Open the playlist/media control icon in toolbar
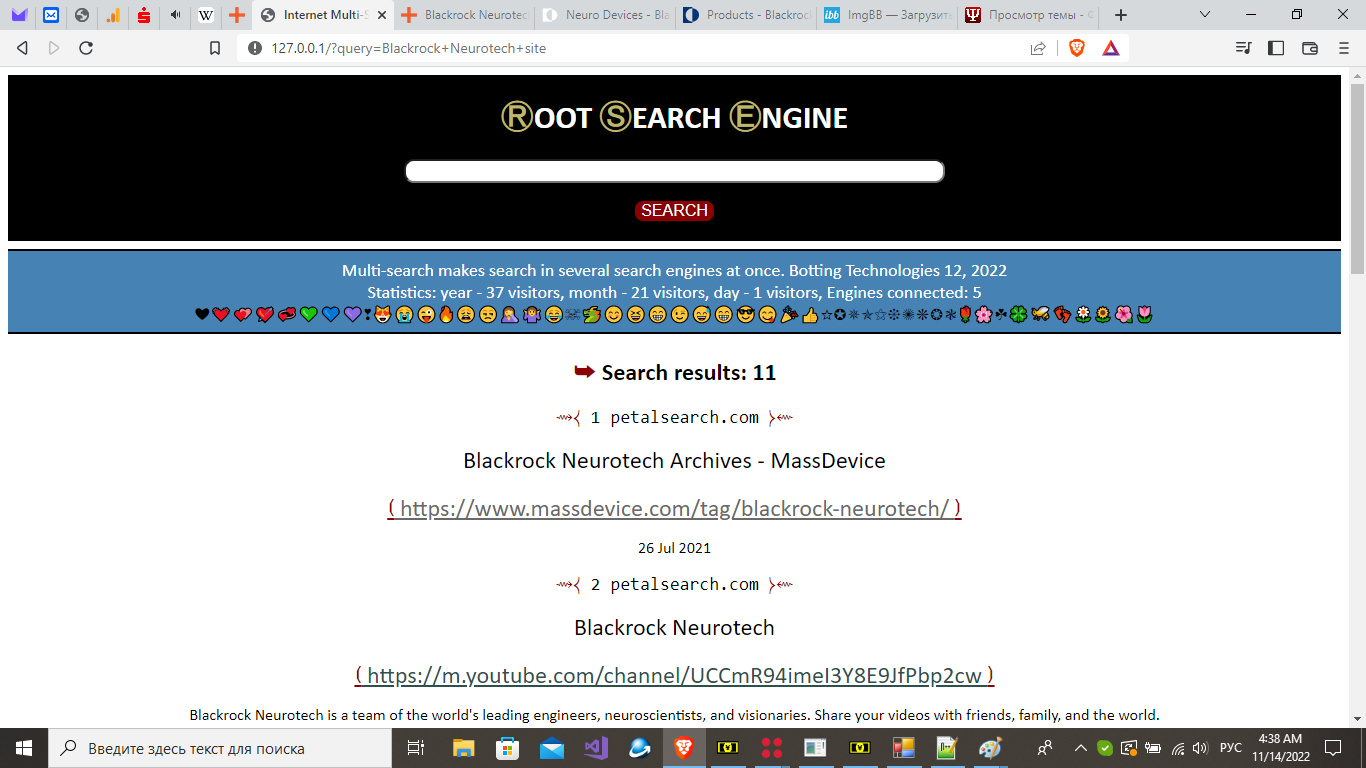Viewport: 1366px width, 768px height. click(x=1243, y=48)
